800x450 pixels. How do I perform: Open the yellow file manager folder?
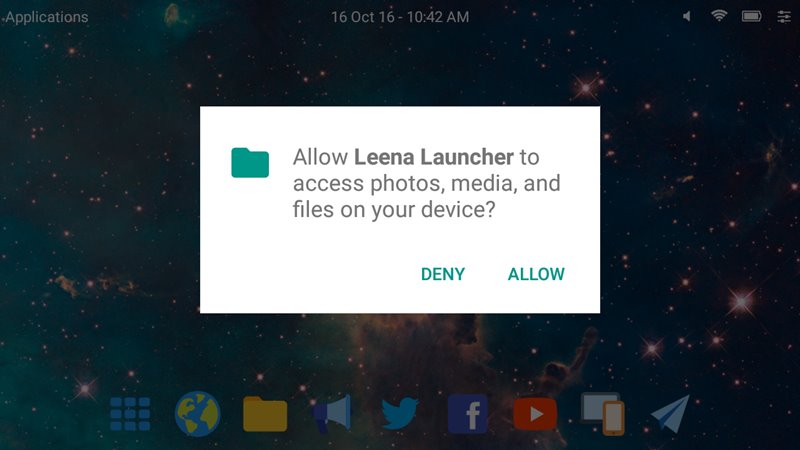265,414
